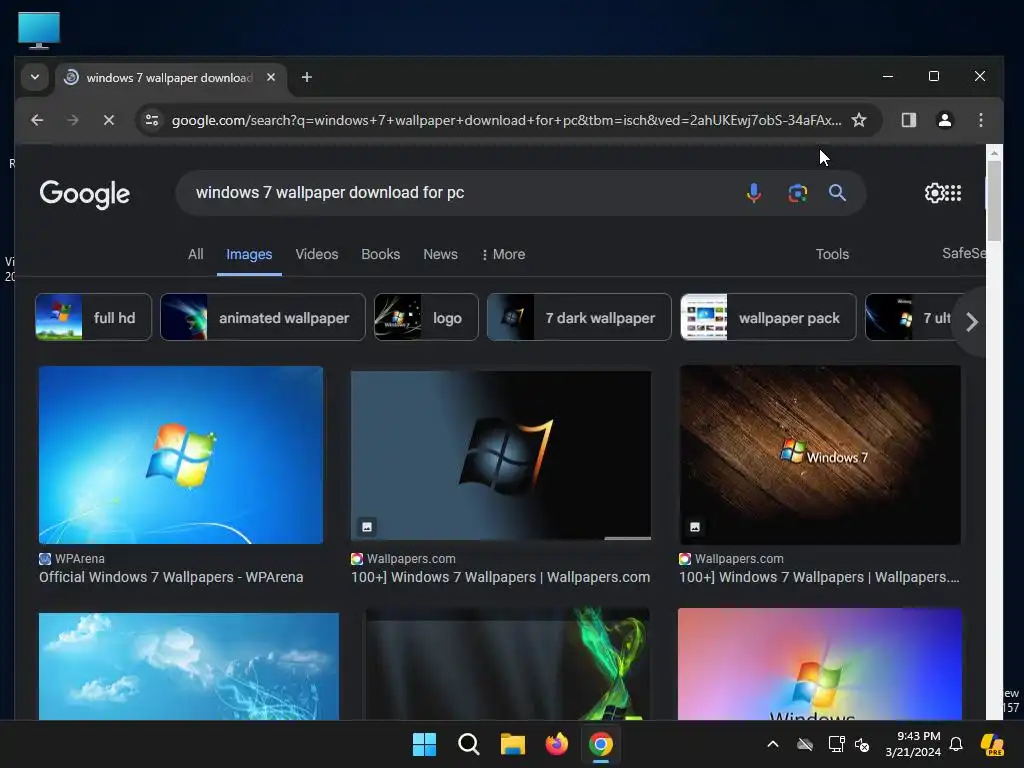
Task: Select the monitor icon on the desktop
Action: click(x=39, y=30)
